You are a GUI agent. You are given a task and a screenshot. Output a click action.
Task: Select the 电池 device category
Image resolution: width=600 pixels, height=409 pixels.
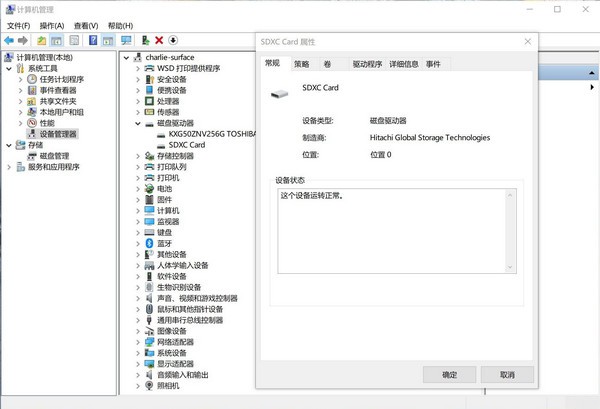(165, 189)
